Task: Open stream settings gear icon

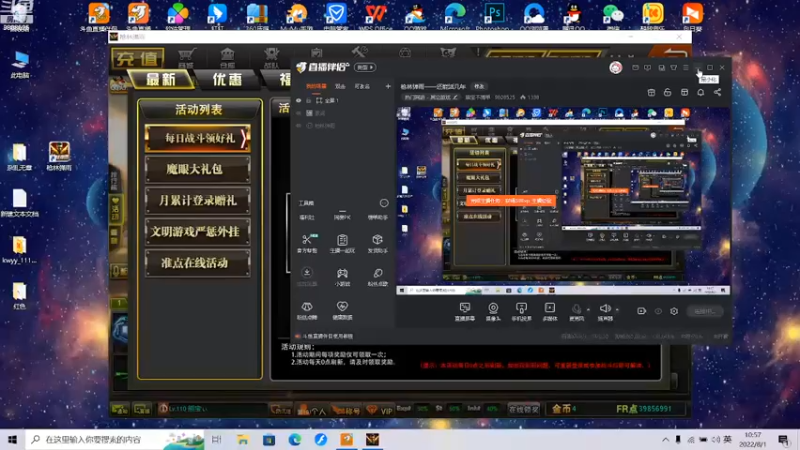Action: [674, 311]
